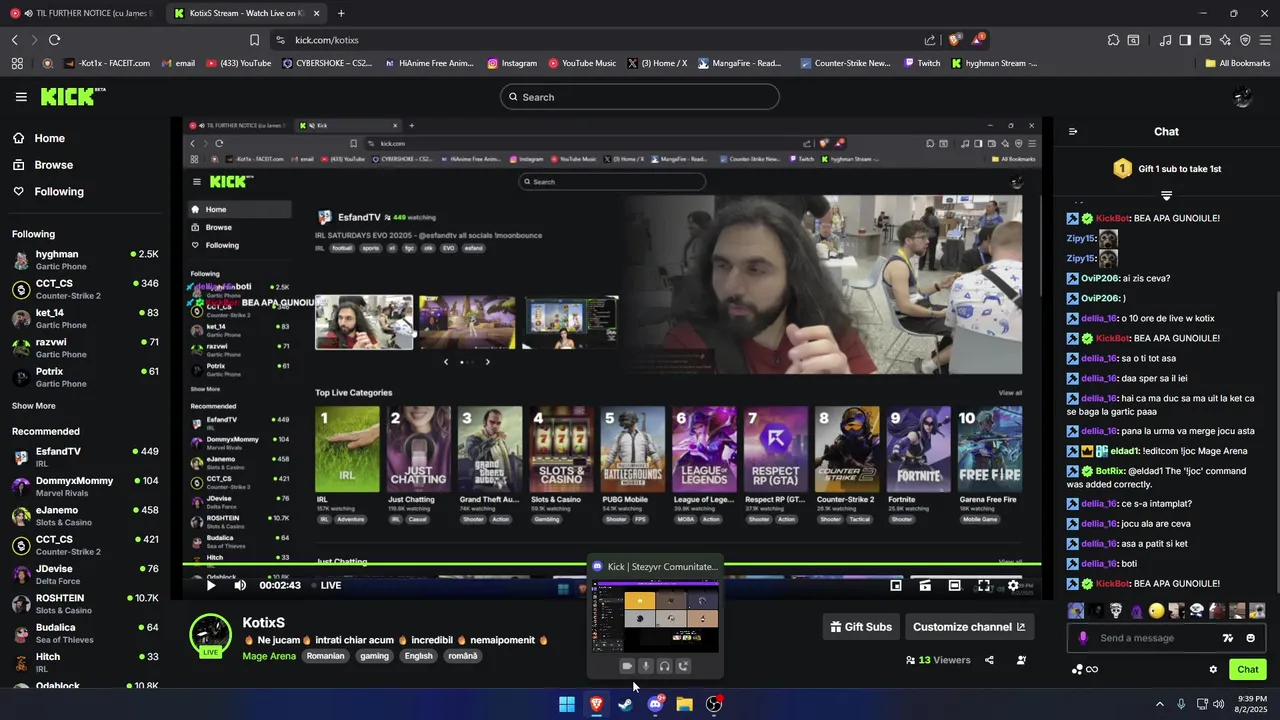Play the stream video
Image resolution: width=1280 pixels, height=720 pixels.
[x=210, y=586]
